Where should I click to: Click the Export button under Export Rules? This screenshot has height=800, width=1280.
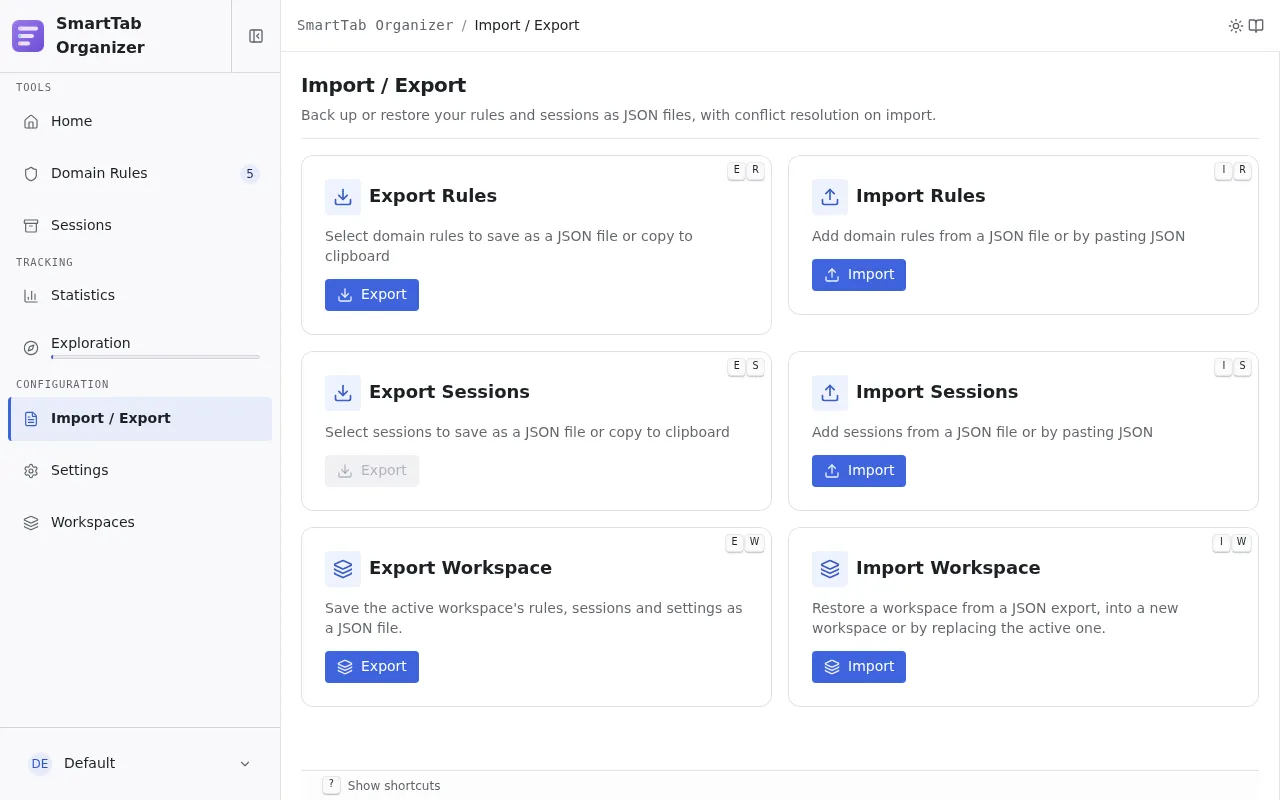point(372,295)
